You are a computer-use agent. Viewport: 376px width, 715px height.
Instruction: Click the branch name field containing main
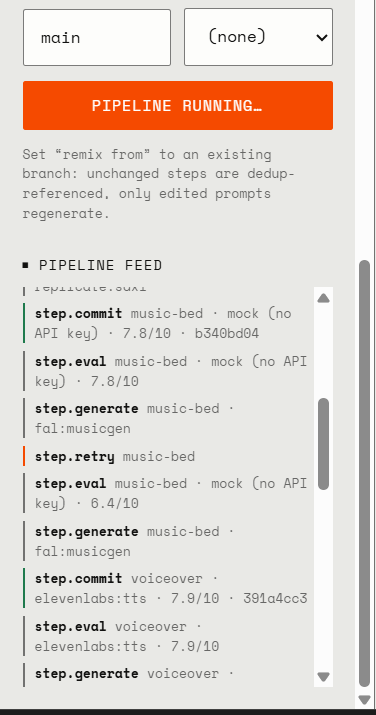coord(97,37)
